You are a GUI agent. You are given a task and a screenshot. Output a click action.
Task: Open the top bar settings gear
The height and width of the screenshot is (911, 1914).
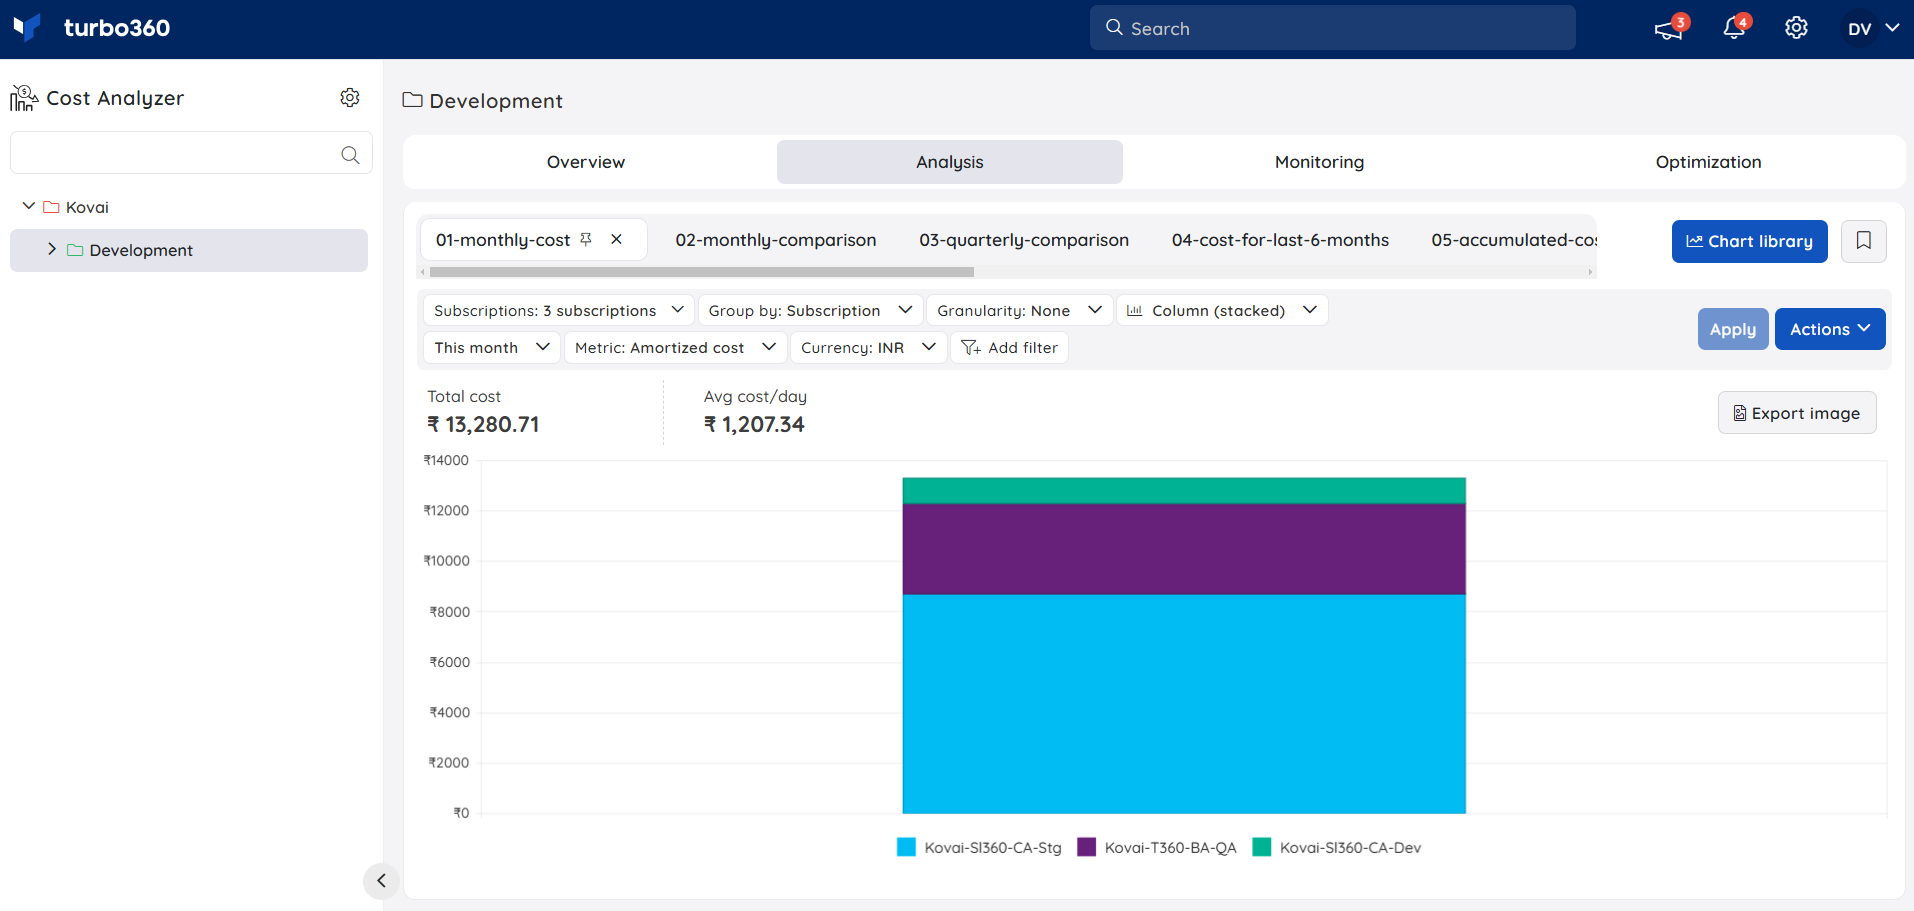click(1796, 28)
